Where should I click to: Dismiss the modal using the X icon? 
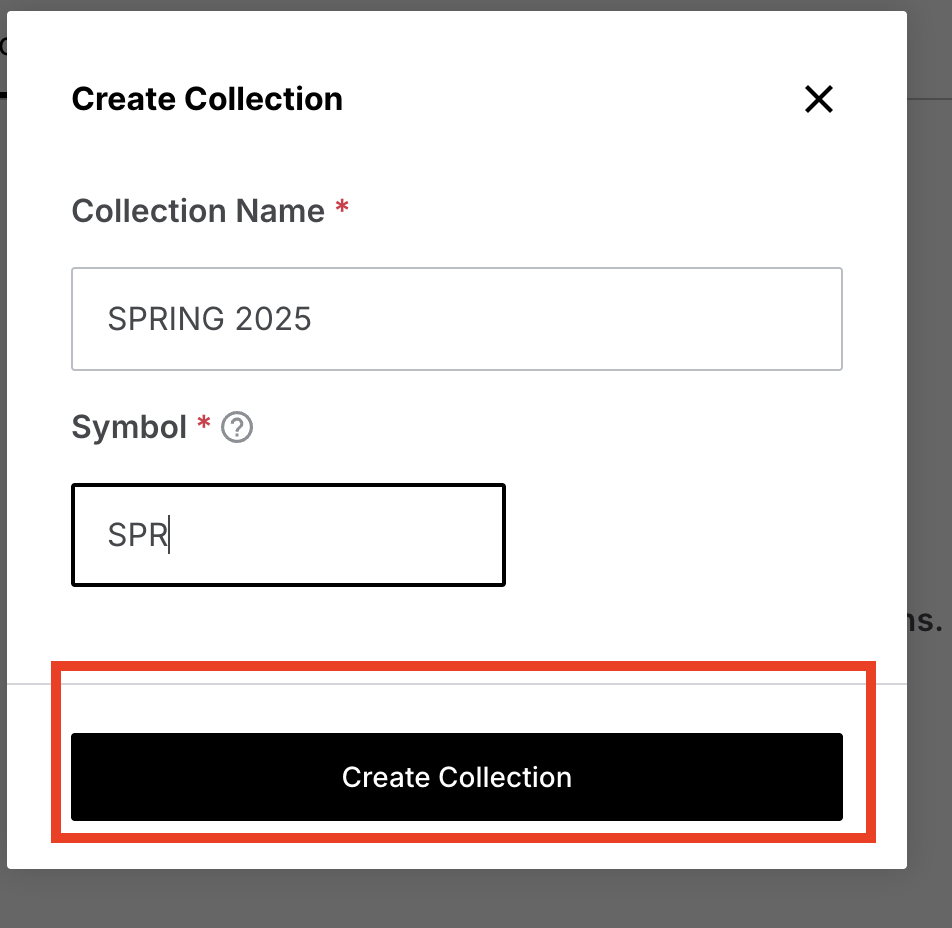[x=818, y=99]
